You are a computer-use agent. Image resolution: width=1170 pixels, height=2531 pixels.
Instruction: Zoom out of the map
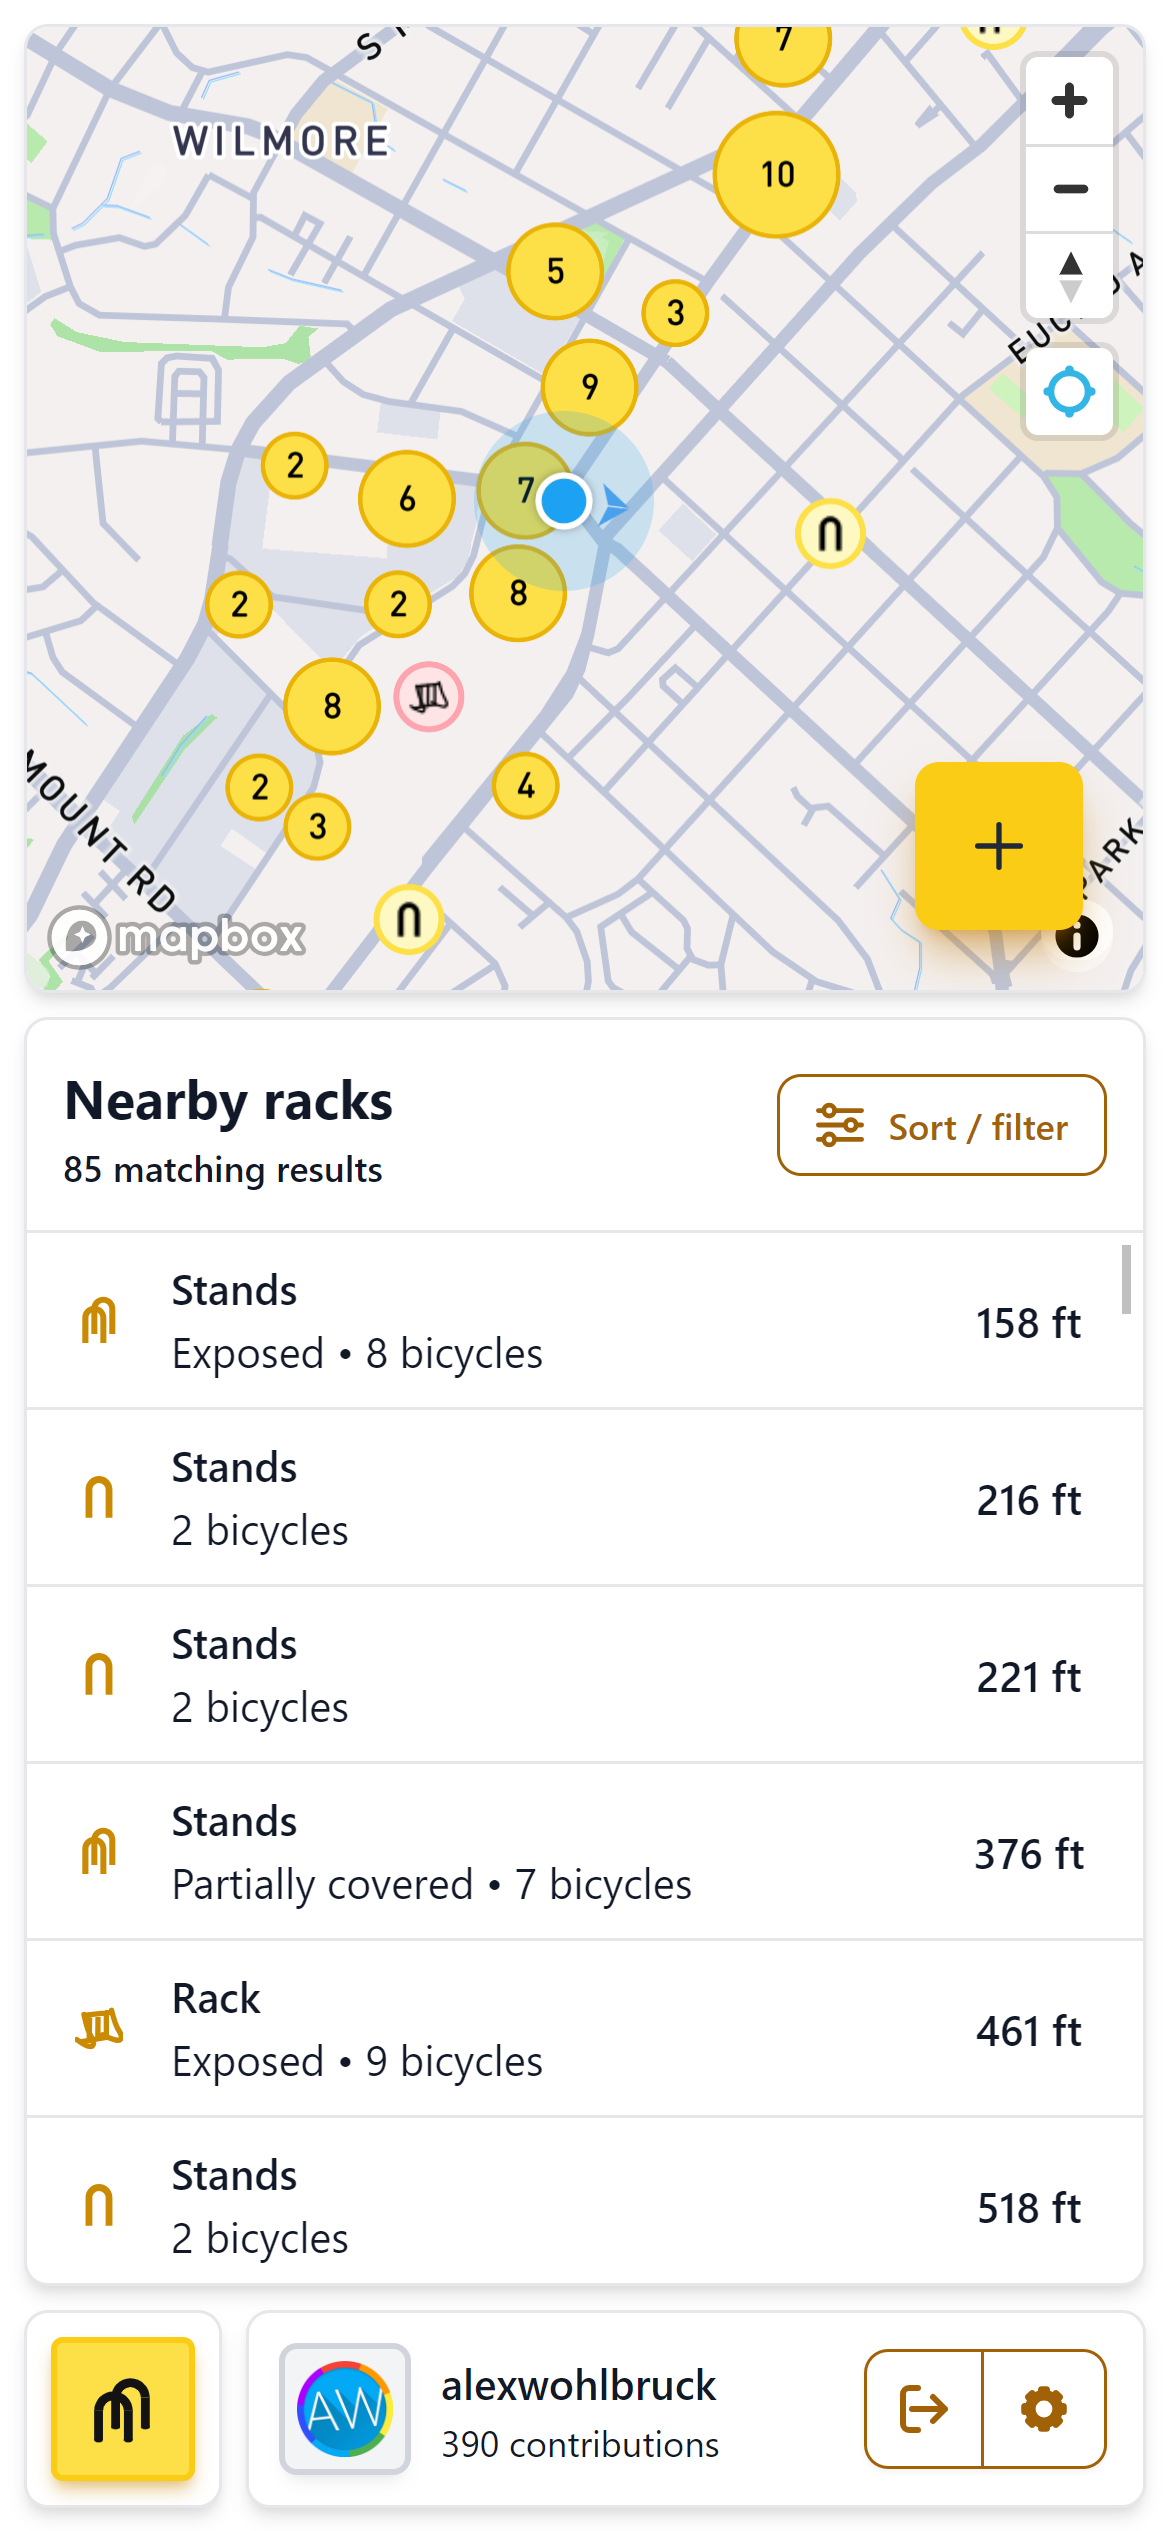click(1069, 189)
